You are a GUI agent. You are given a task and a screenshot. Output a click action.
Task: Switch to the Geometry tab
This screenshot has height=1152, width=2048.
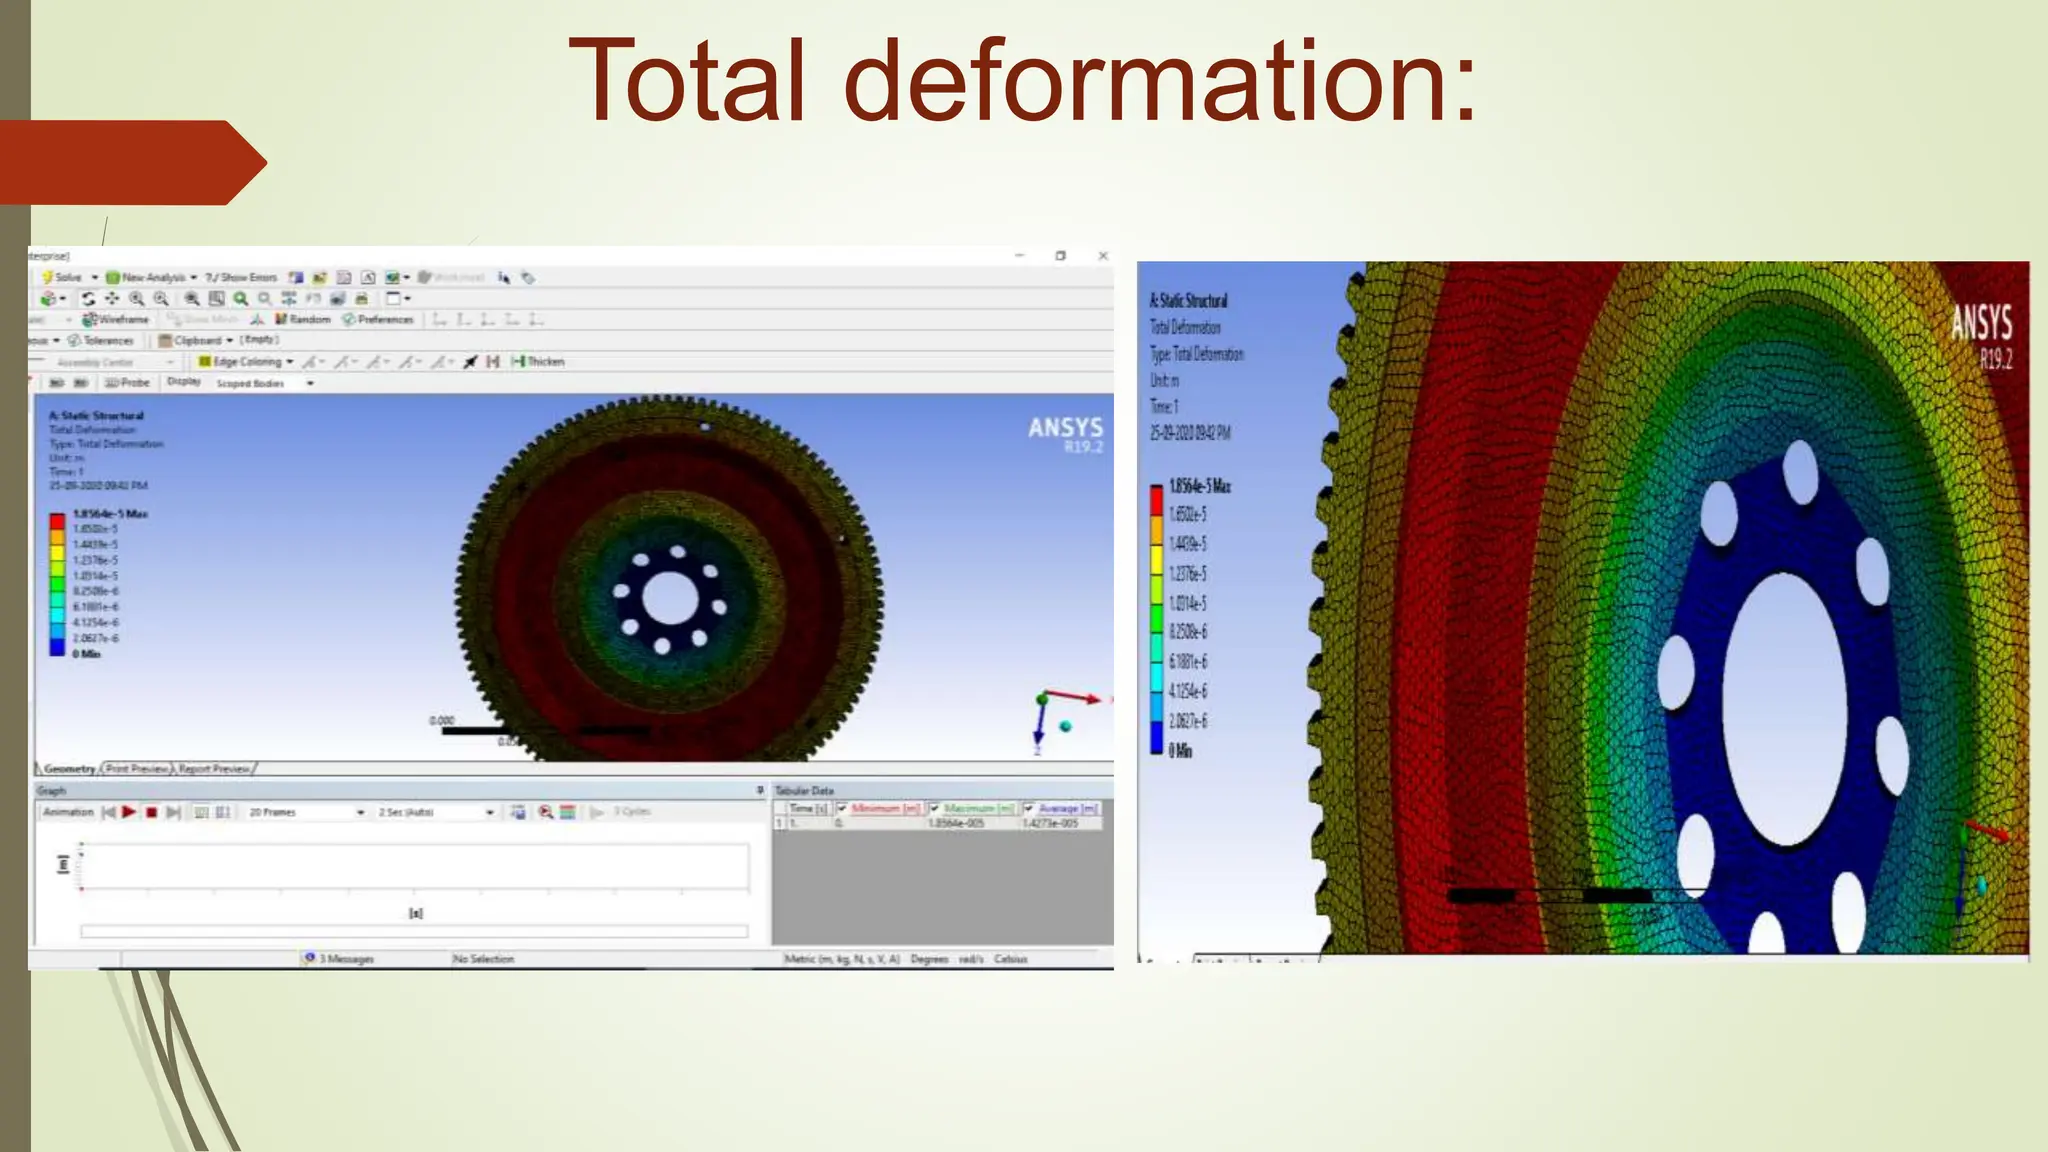[x=69, y=768]
